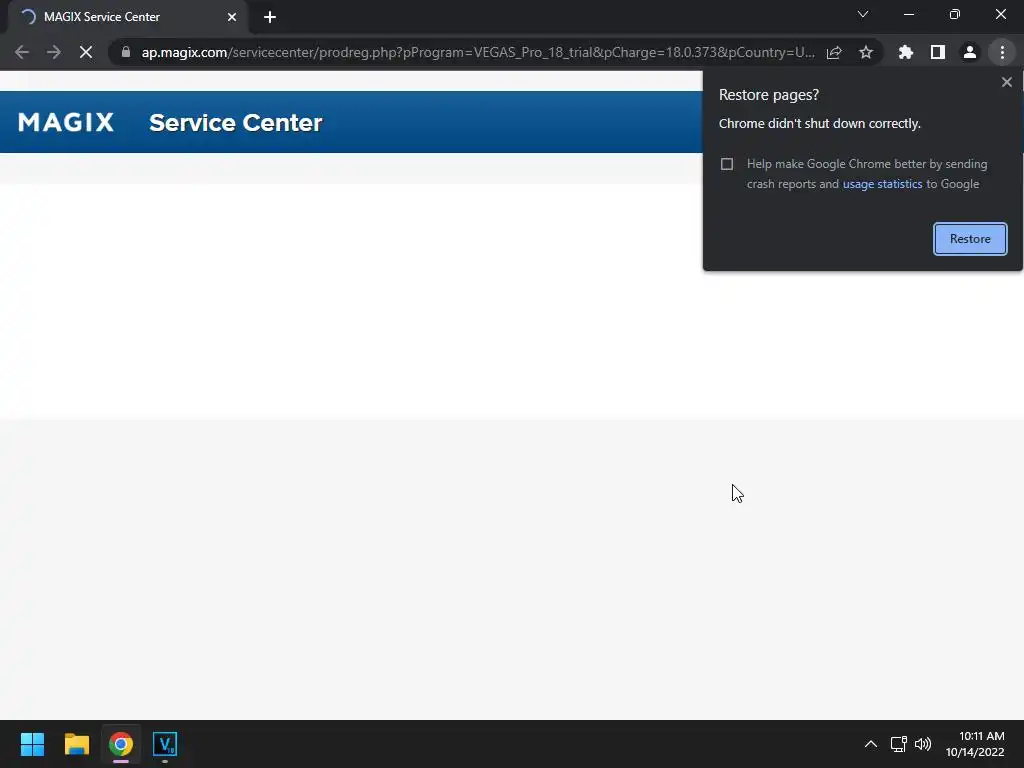Click the Service Center heading

[236, 123]
